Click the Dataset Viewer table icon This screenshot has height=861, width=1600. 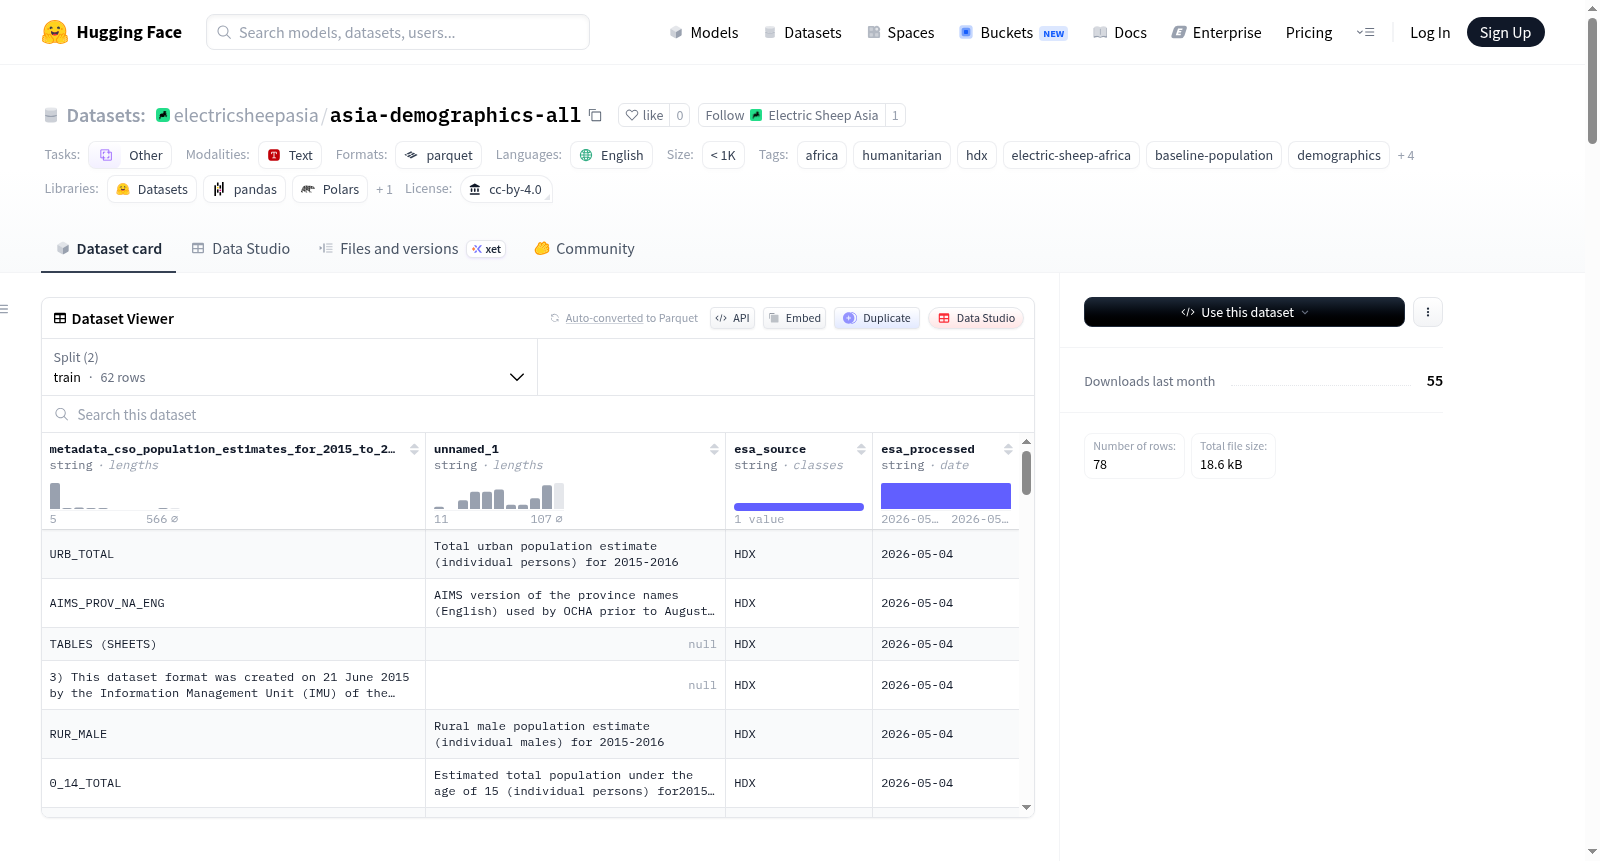click(60, 318)
